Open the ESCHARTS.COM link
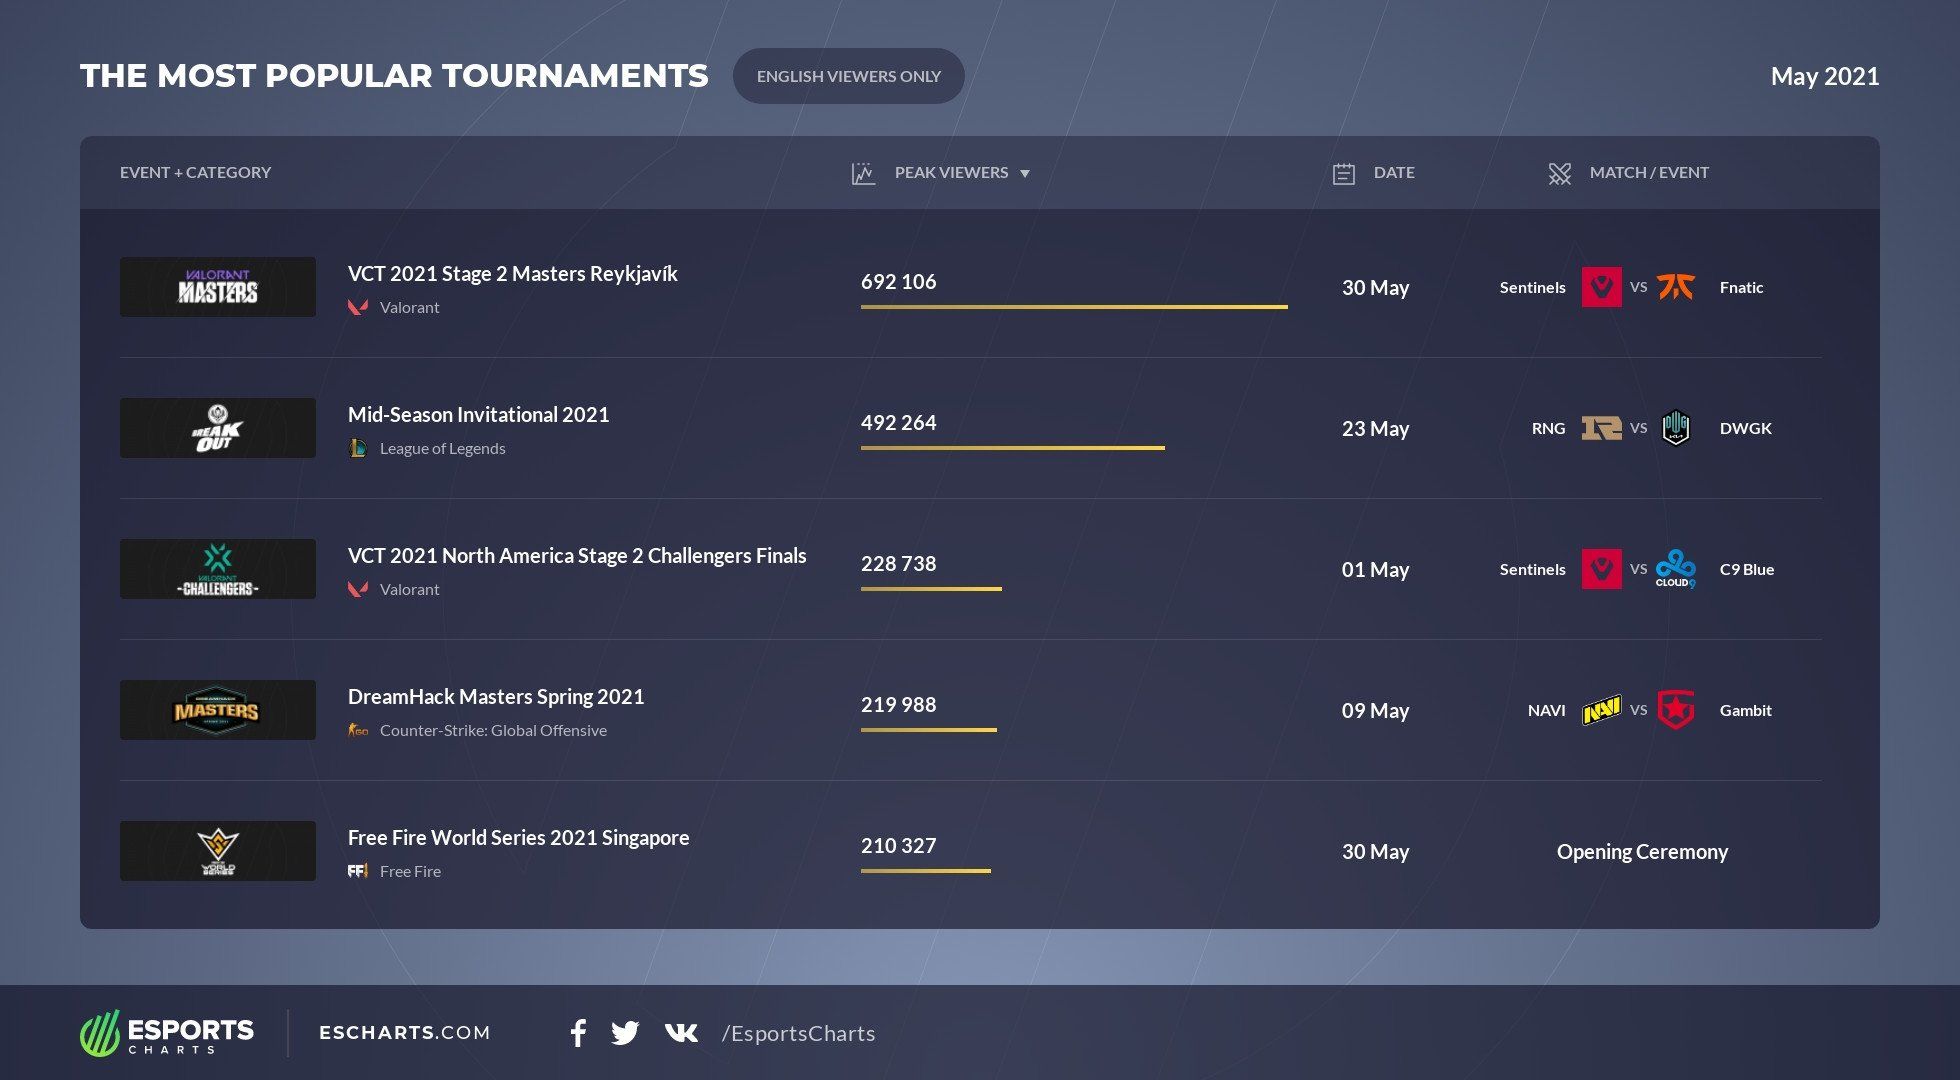 pyautogui.click(x=405, y=1033)
